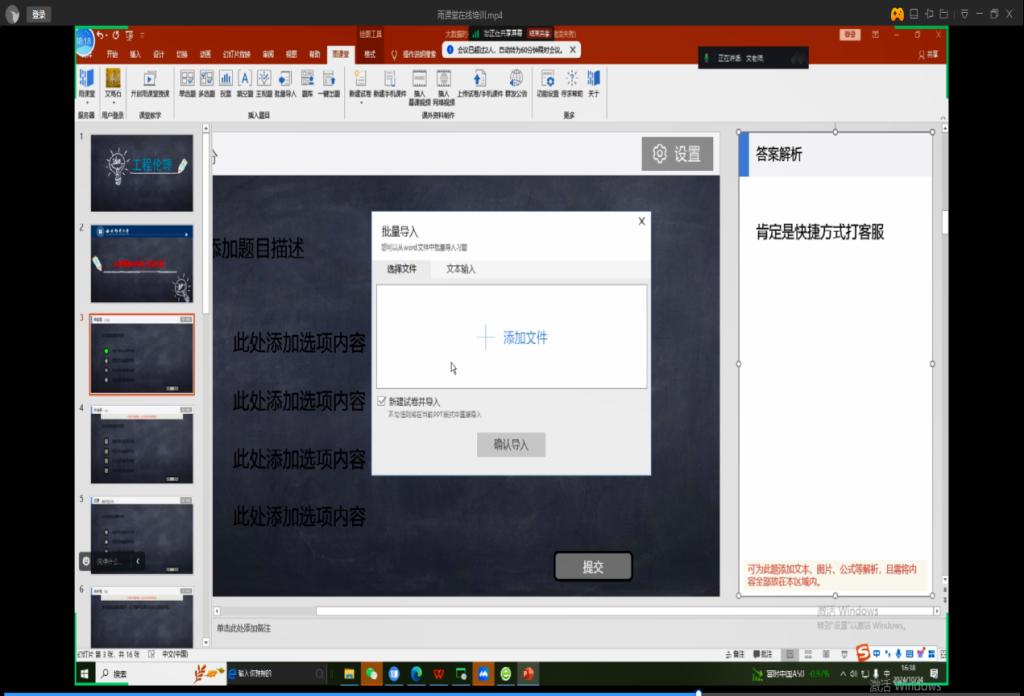
Task: Open the 插入 ribbon tab
Action: (135, 55)
